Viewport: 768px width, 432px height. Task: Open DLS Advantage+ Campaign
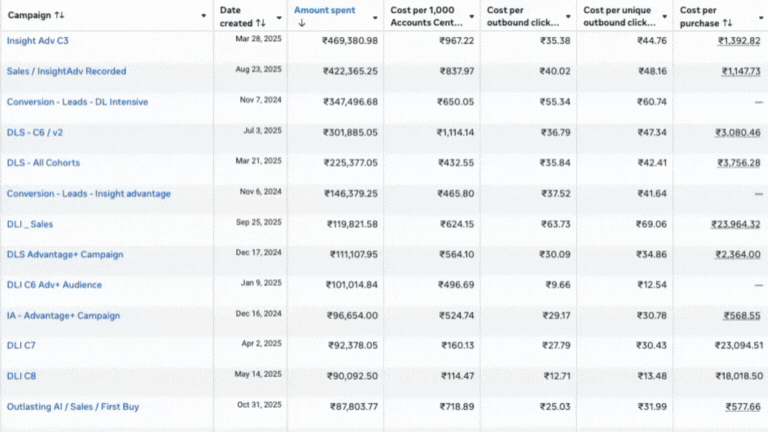[x=65, y=255]
